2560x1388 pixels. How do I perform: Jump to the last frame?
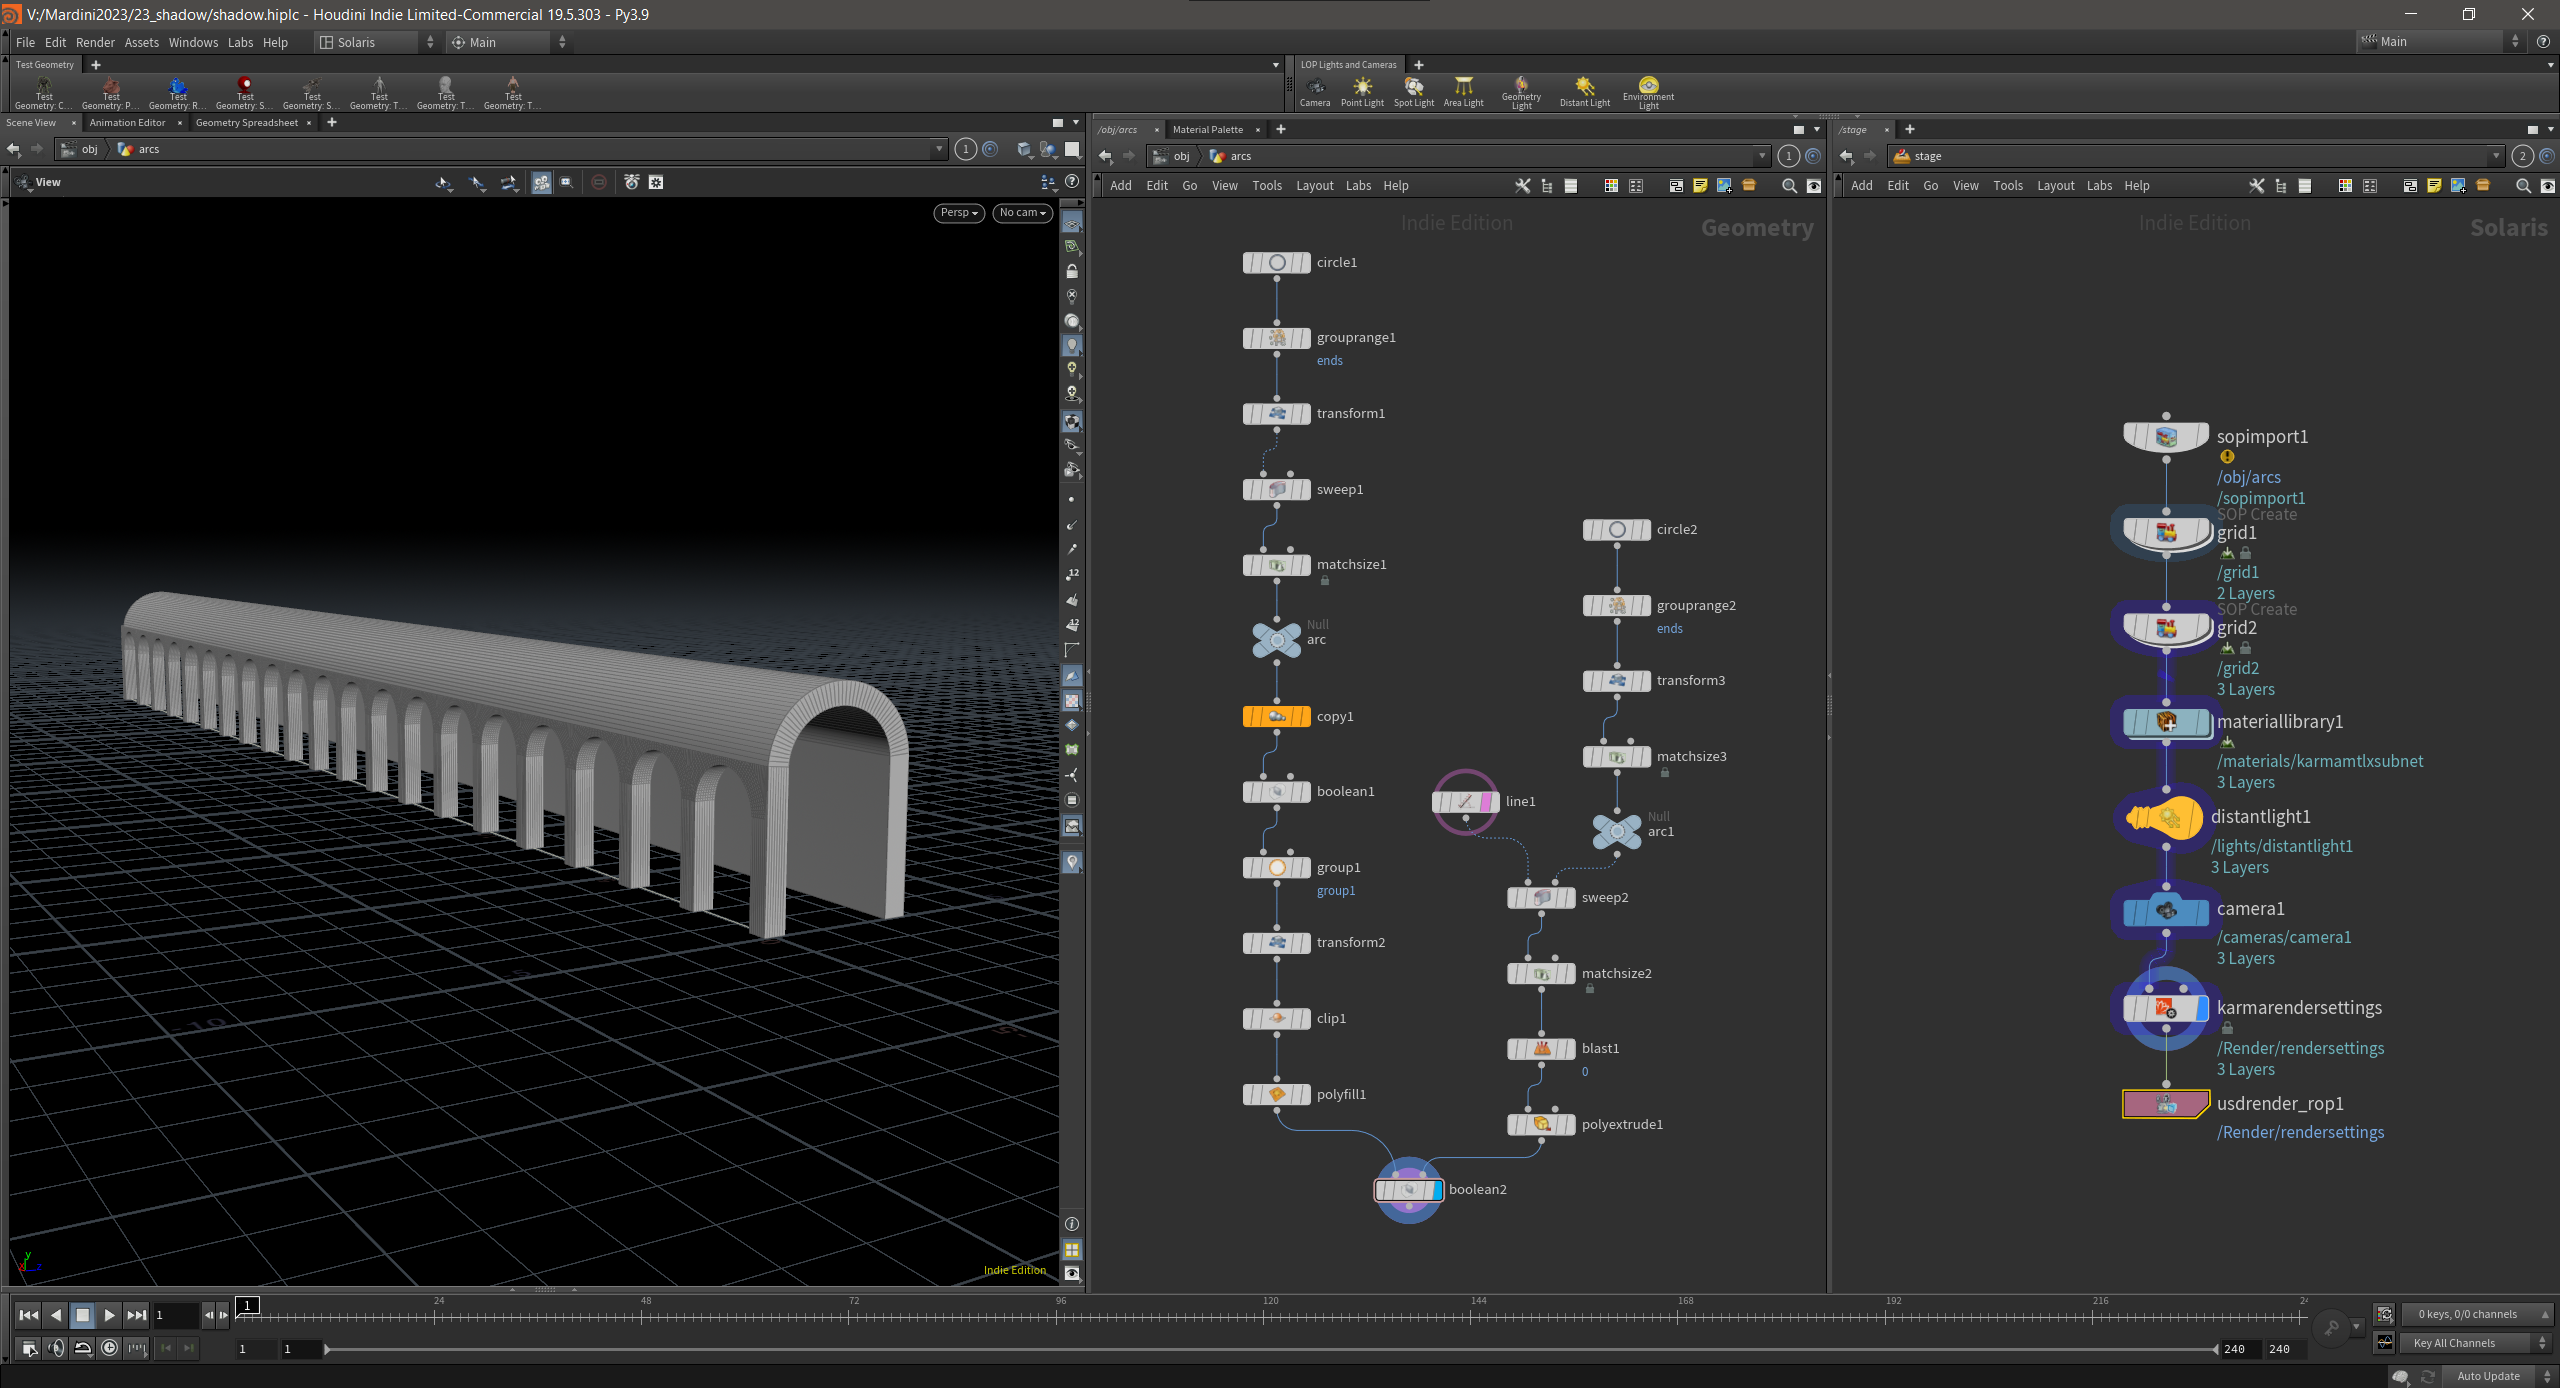pos(136,1315)
